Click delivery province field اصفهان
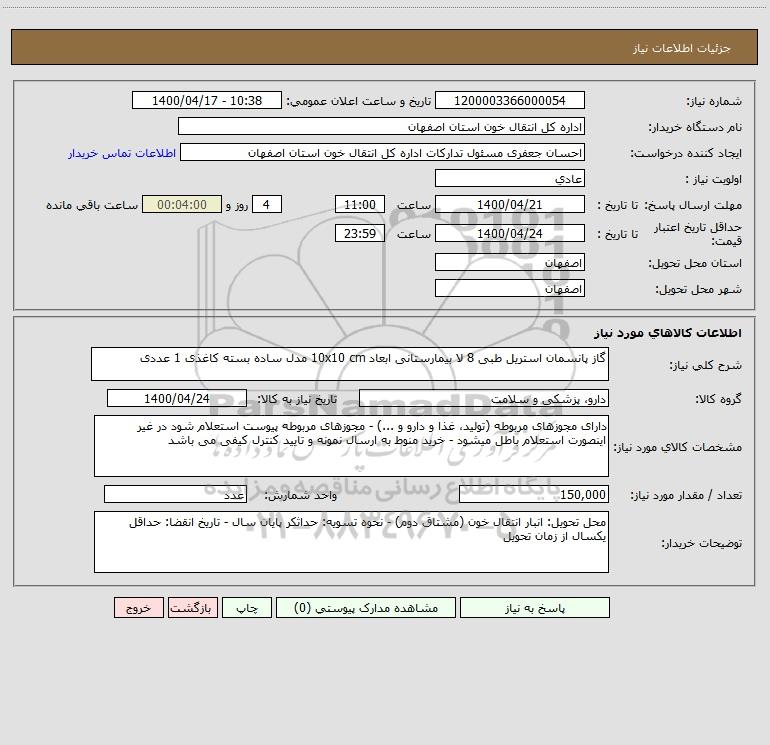 click(x=510, y=262)
